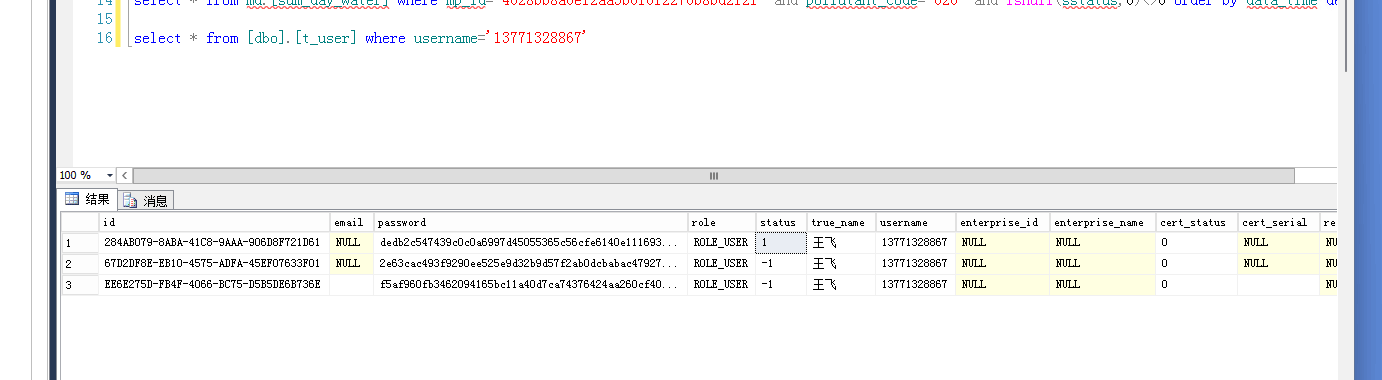Click the enterprise_name NULL cell in row 1
The height and width of the screenshot is (380, 1382).
1103,242
